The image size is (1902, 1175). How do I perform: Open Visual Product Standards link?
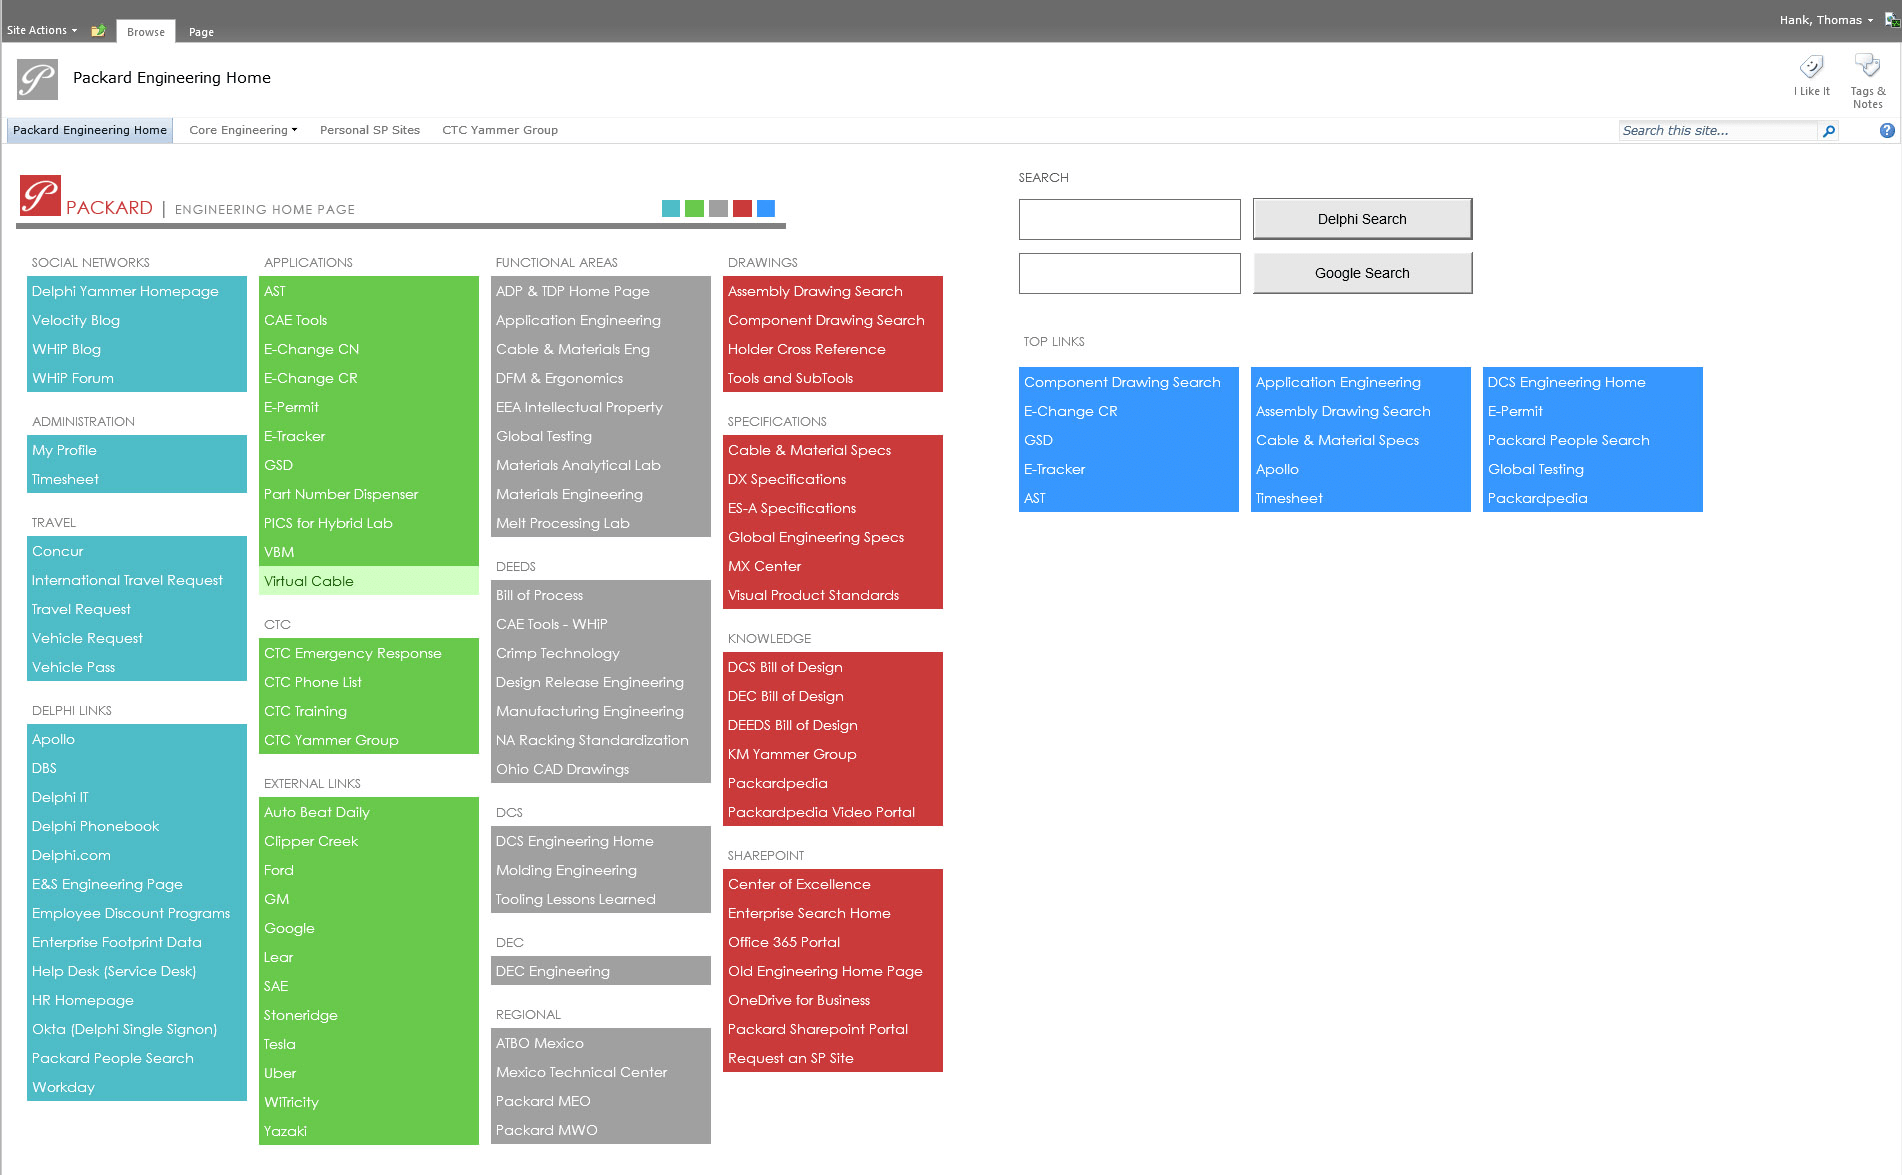813,595
